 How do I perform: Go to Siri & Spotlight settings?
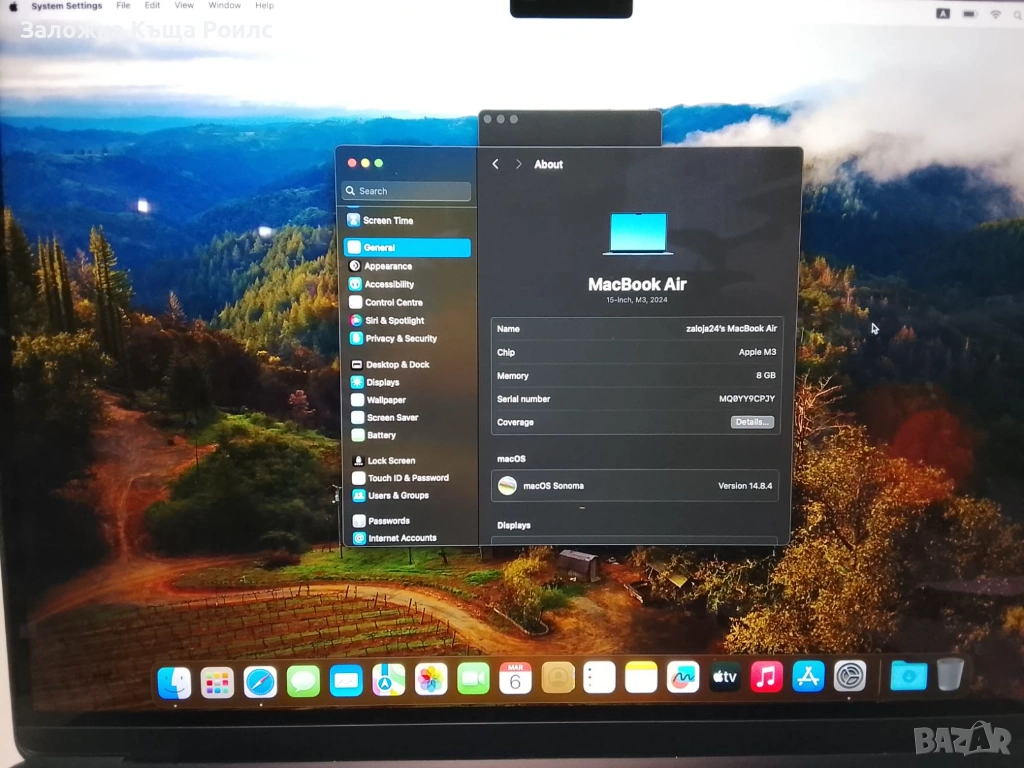pyautogui.click(x=394, y=321)
